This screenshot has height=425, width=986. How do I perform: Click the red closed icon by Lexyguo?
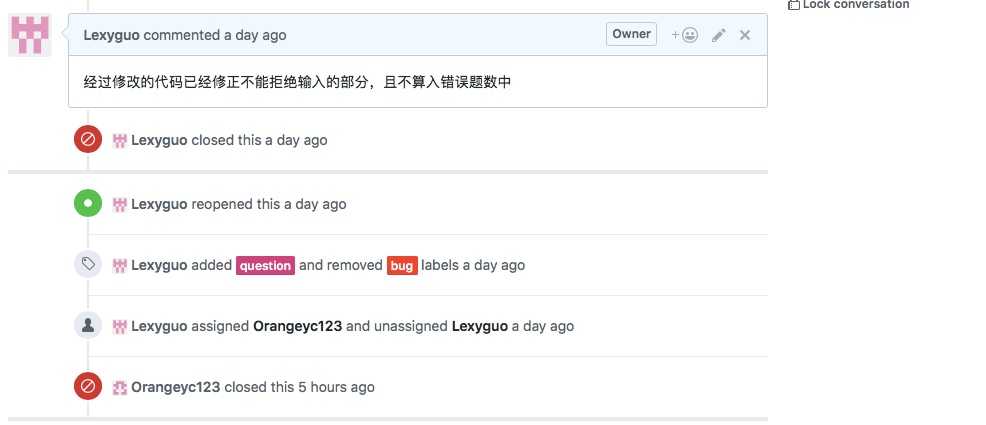(88, 140)
